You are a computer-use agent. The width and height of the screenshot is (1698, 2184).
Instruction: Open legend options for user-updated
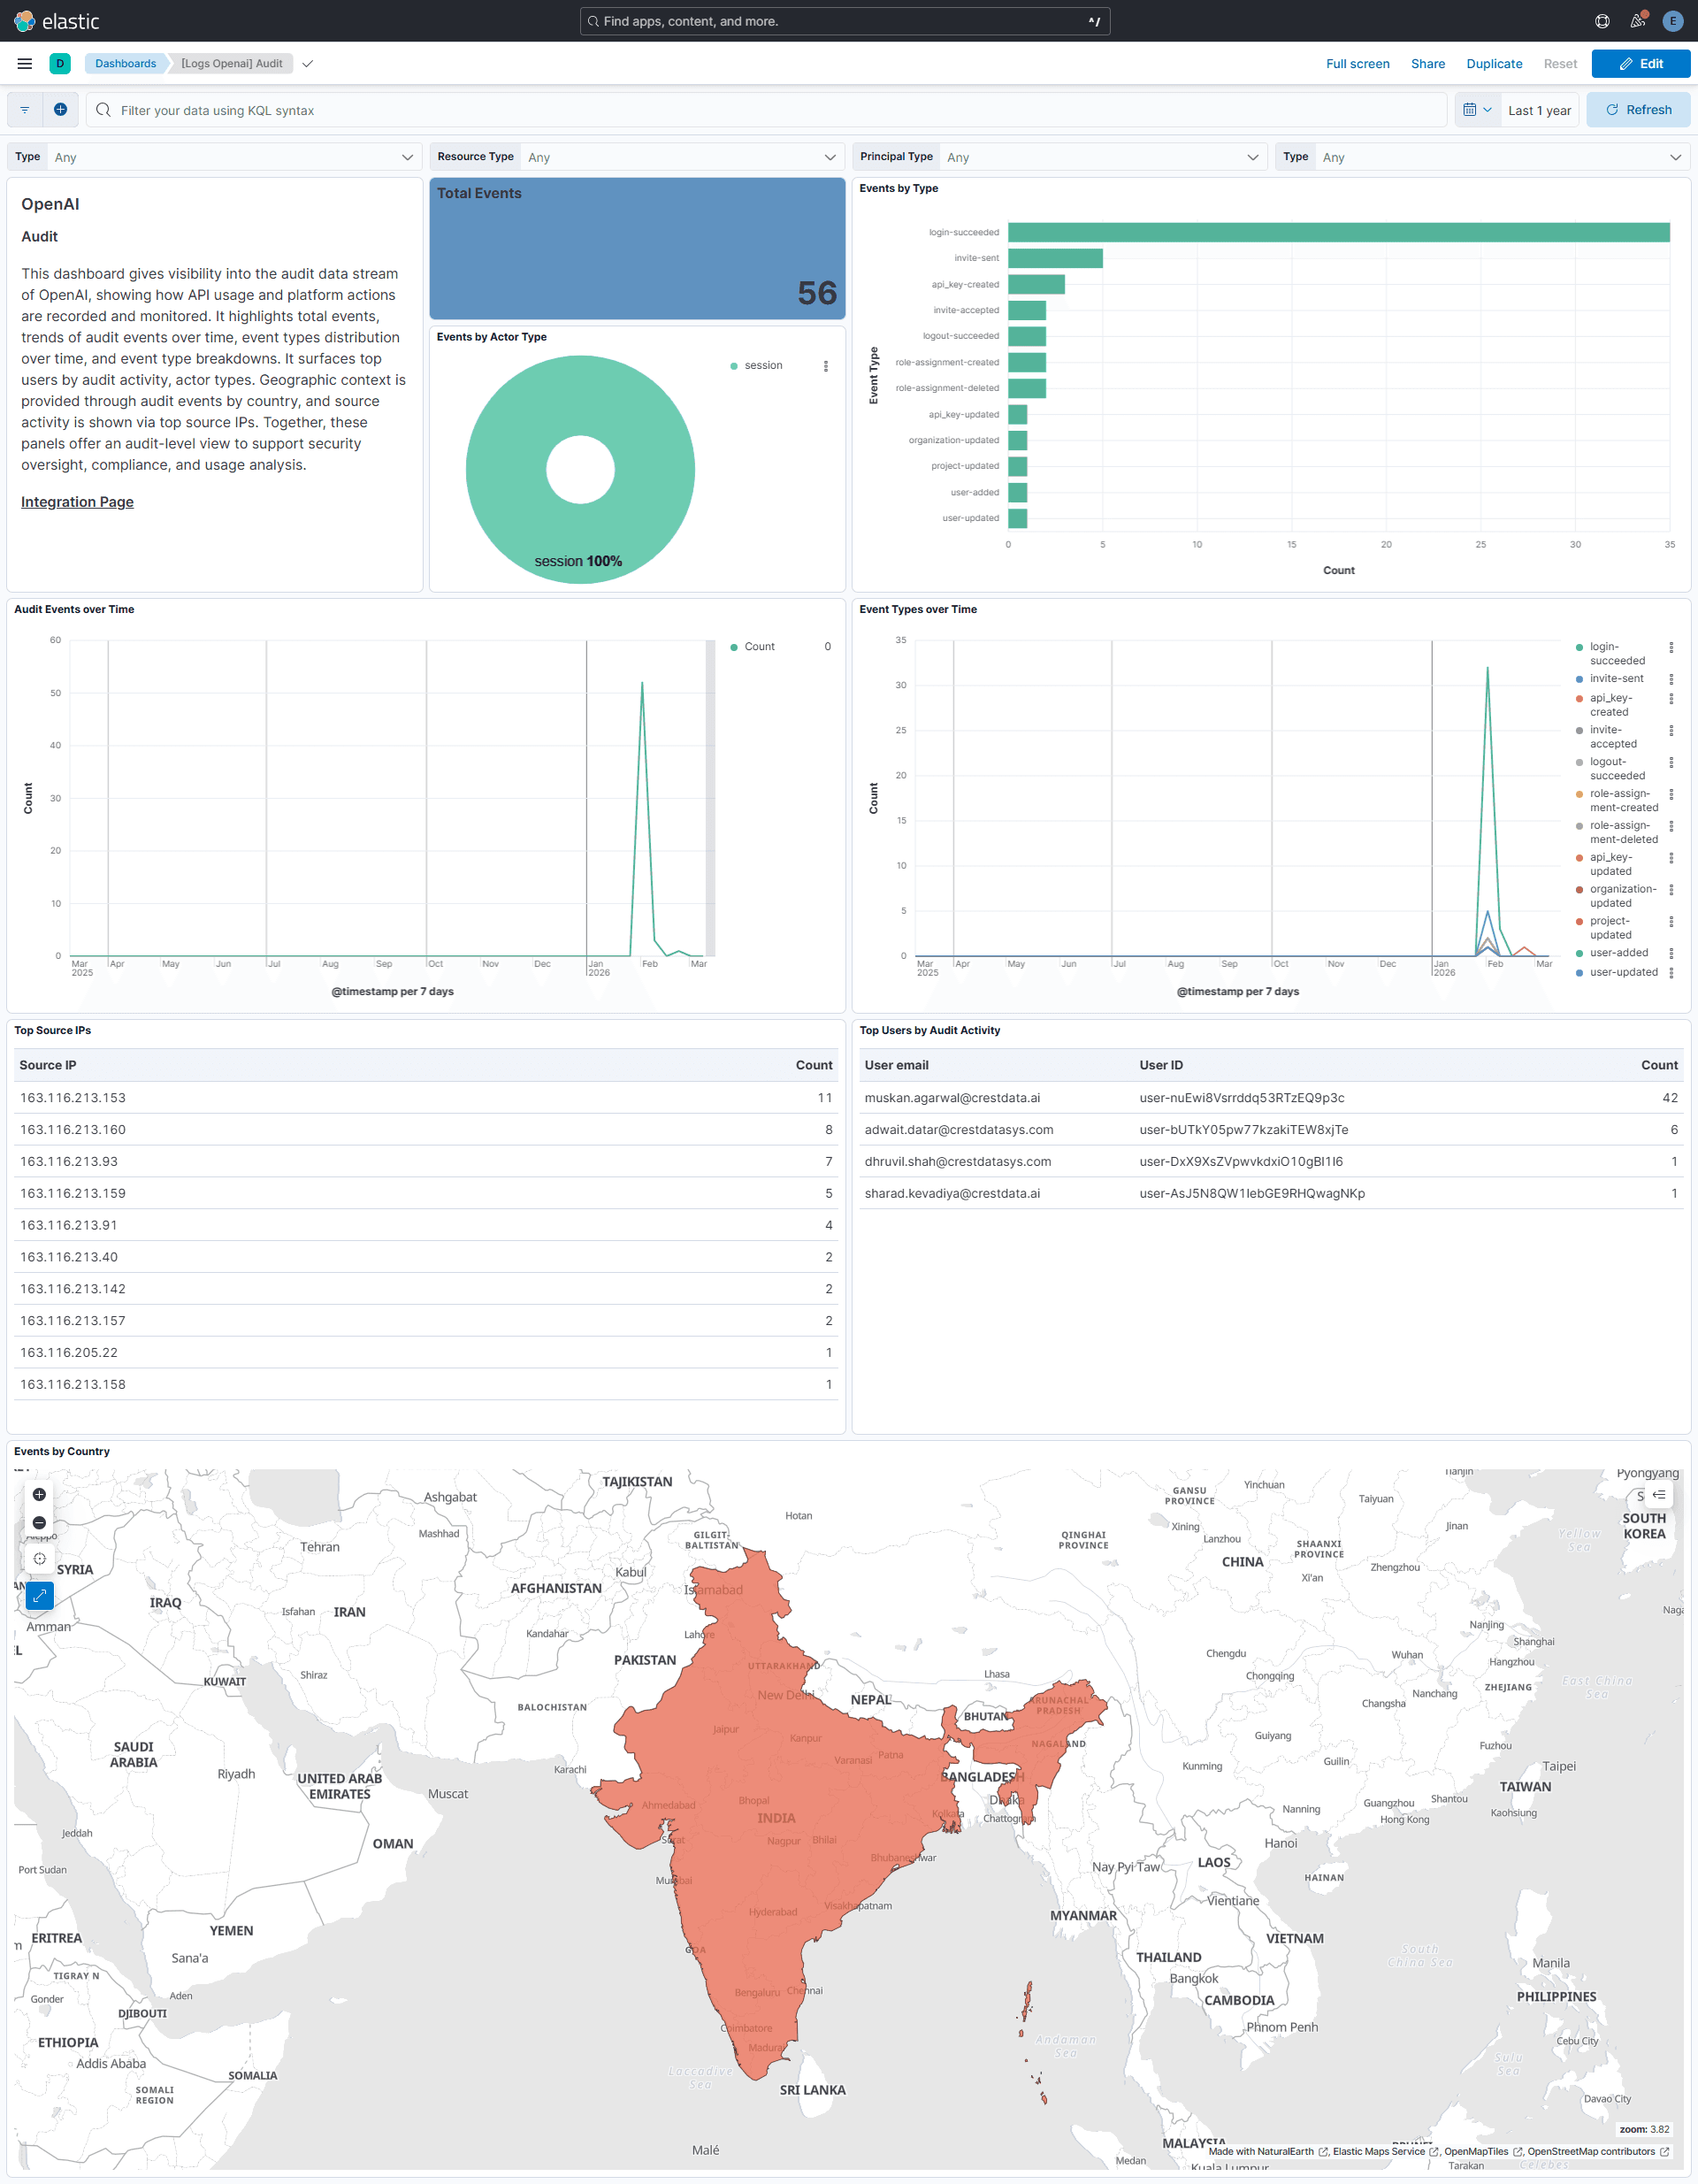pyautogui.click(x=1671, y=973)
